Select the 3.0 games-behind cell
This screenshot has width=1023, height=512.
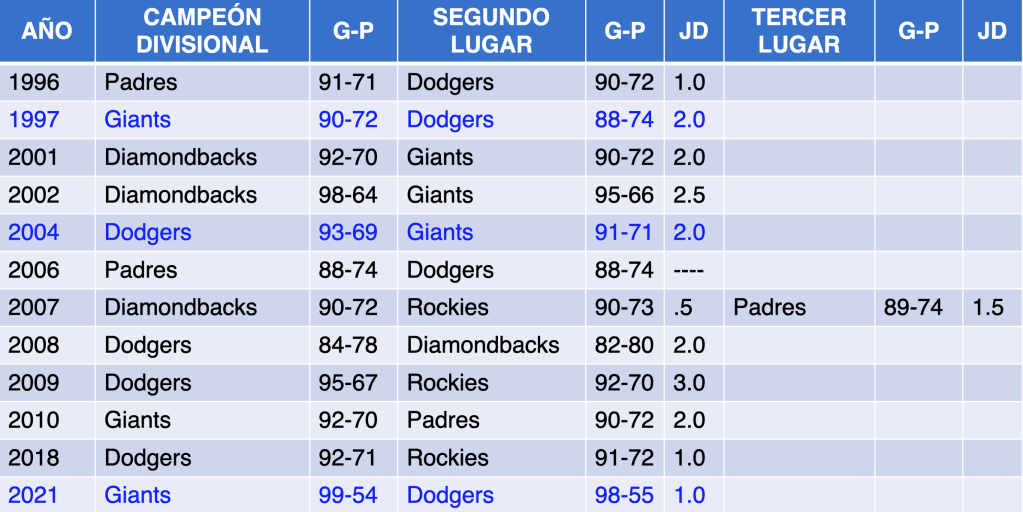coord(689,382)
